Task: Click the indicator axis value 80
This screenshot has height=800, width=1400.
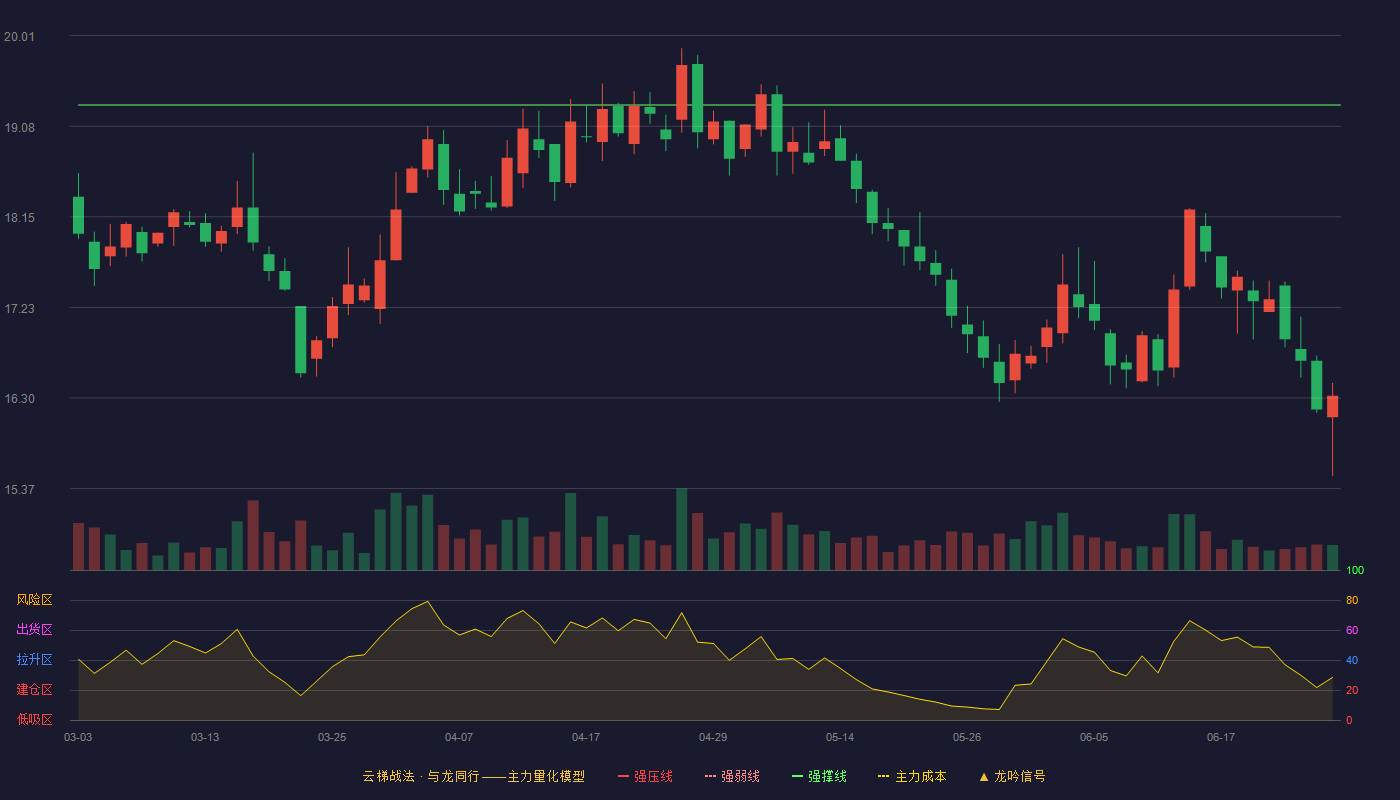Action: point(1352,601)
